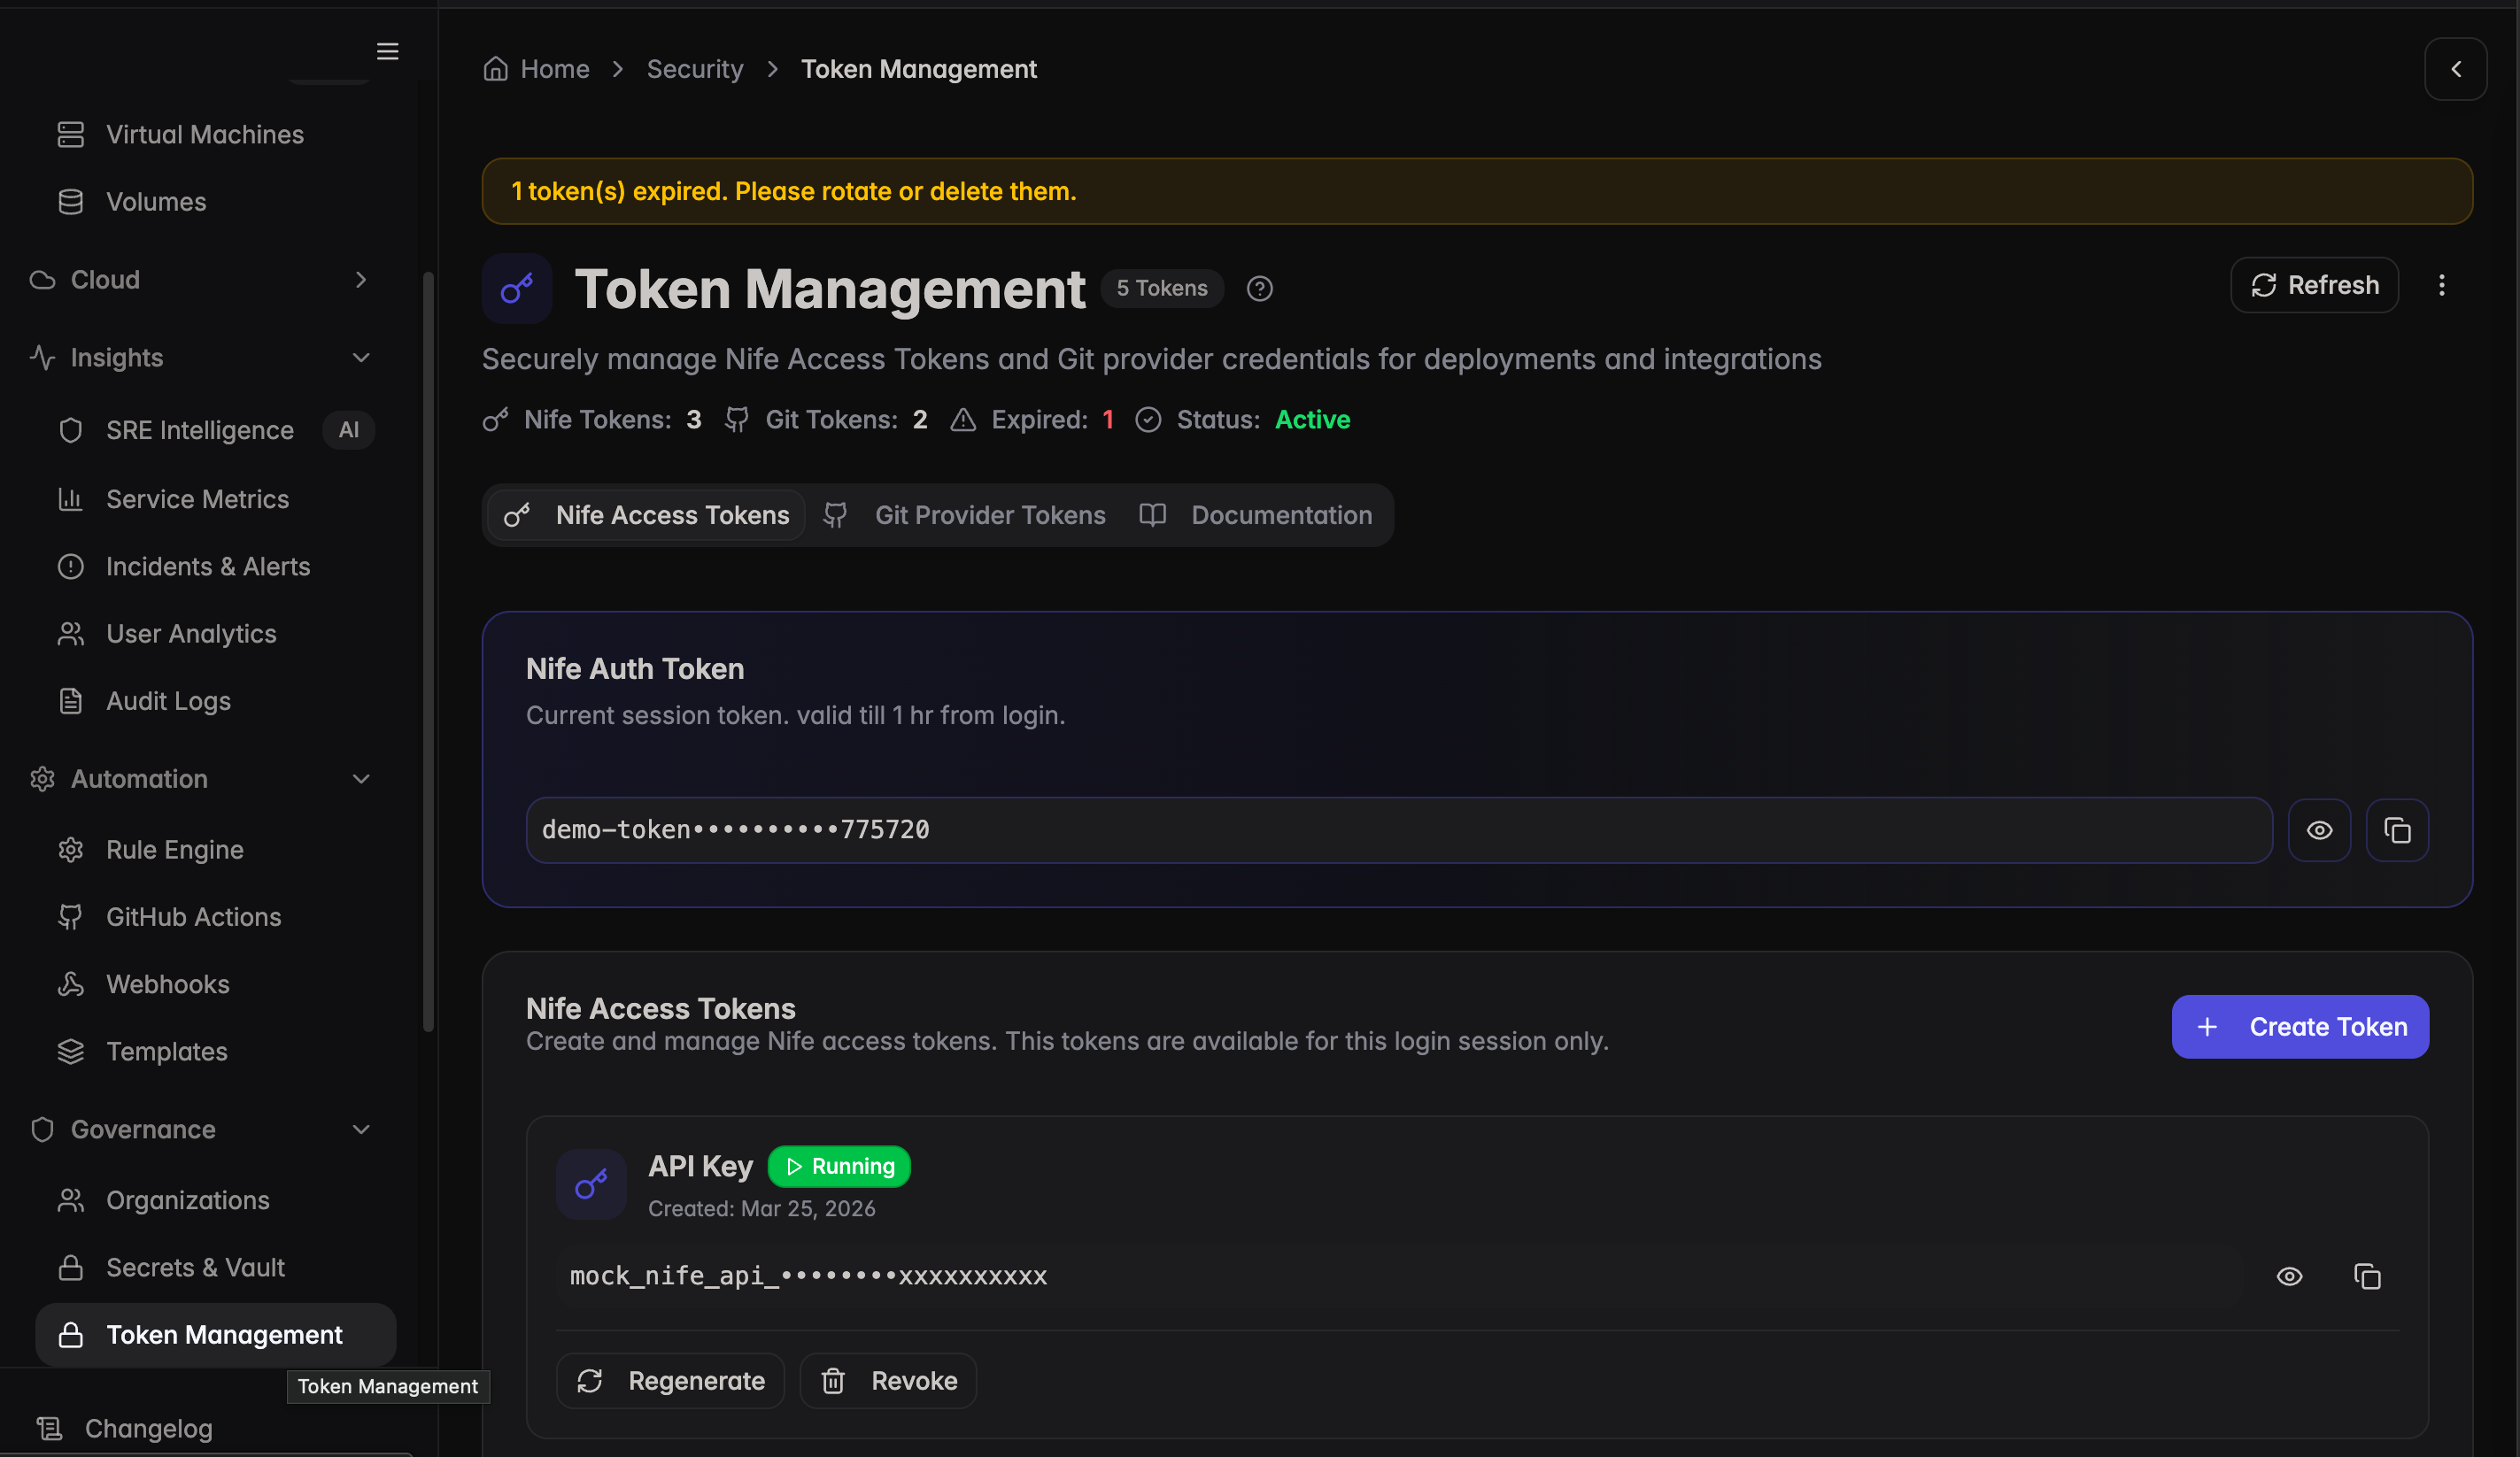Click the API Key card key icon

click(591, 1185)
